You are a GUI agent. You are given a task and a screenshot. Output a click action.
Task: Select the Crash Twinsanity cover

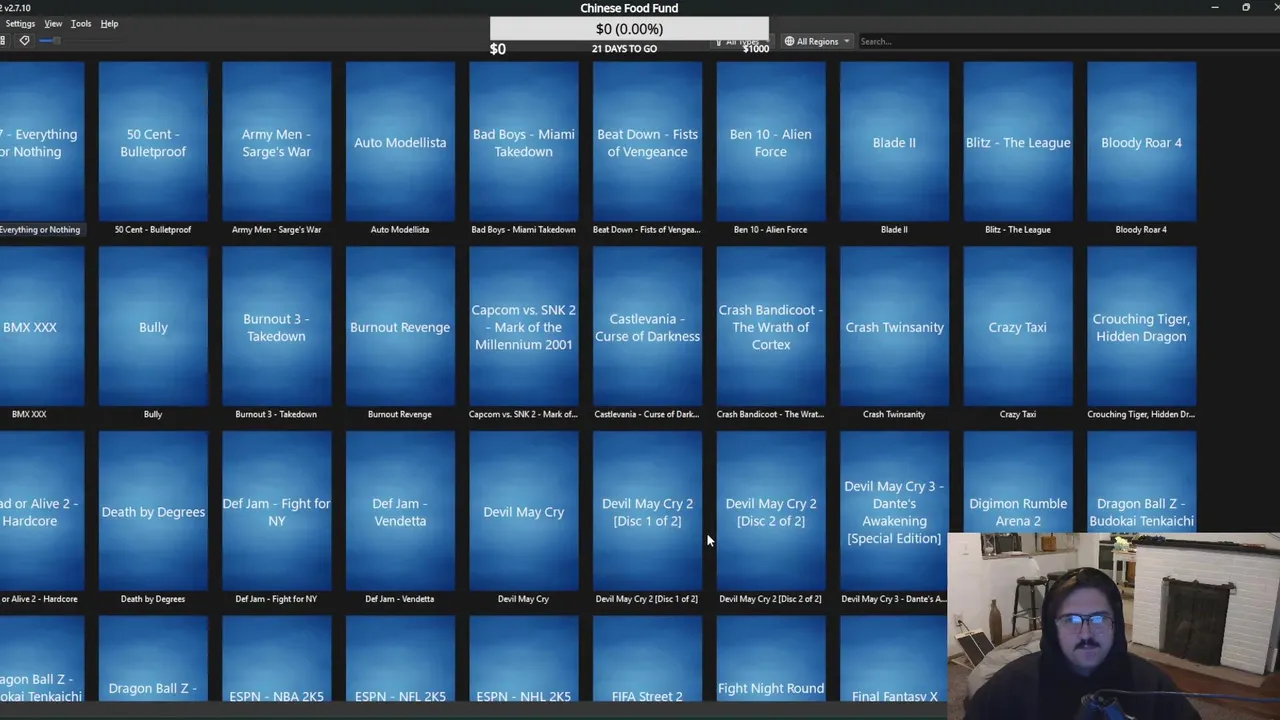pyautogui.click(x=894, y=327)
